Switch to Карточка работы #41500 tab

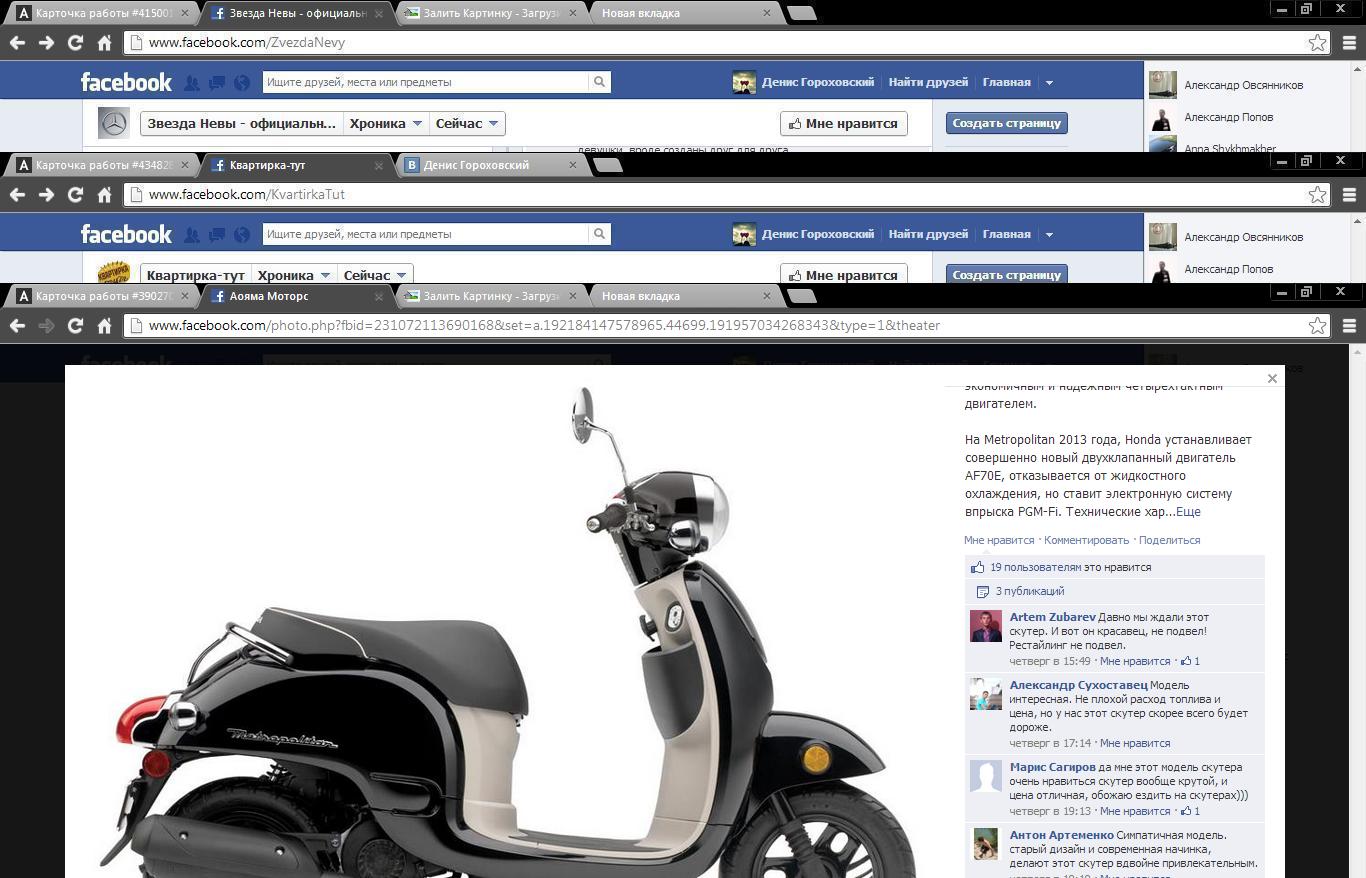pyautogui.click(x=102, y=13)
